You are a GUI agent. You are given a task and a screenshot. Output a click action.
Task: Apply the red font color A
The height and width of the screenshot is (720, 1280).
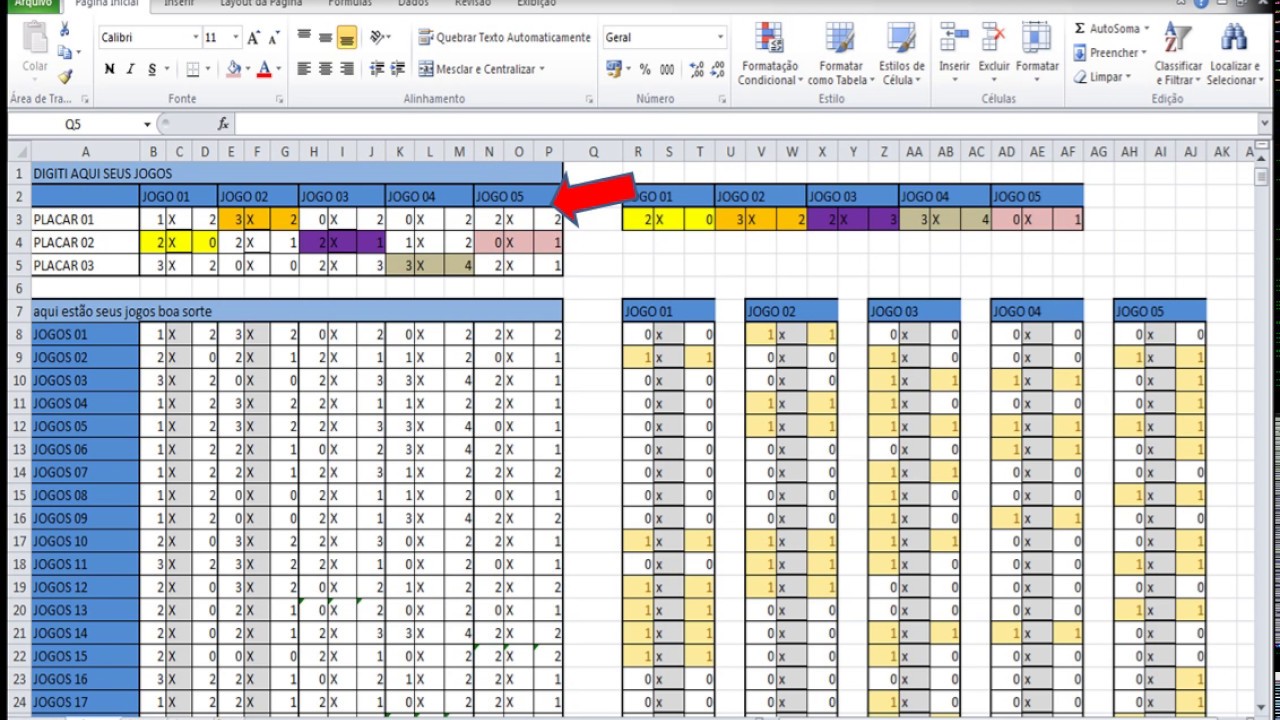point(264,69)
